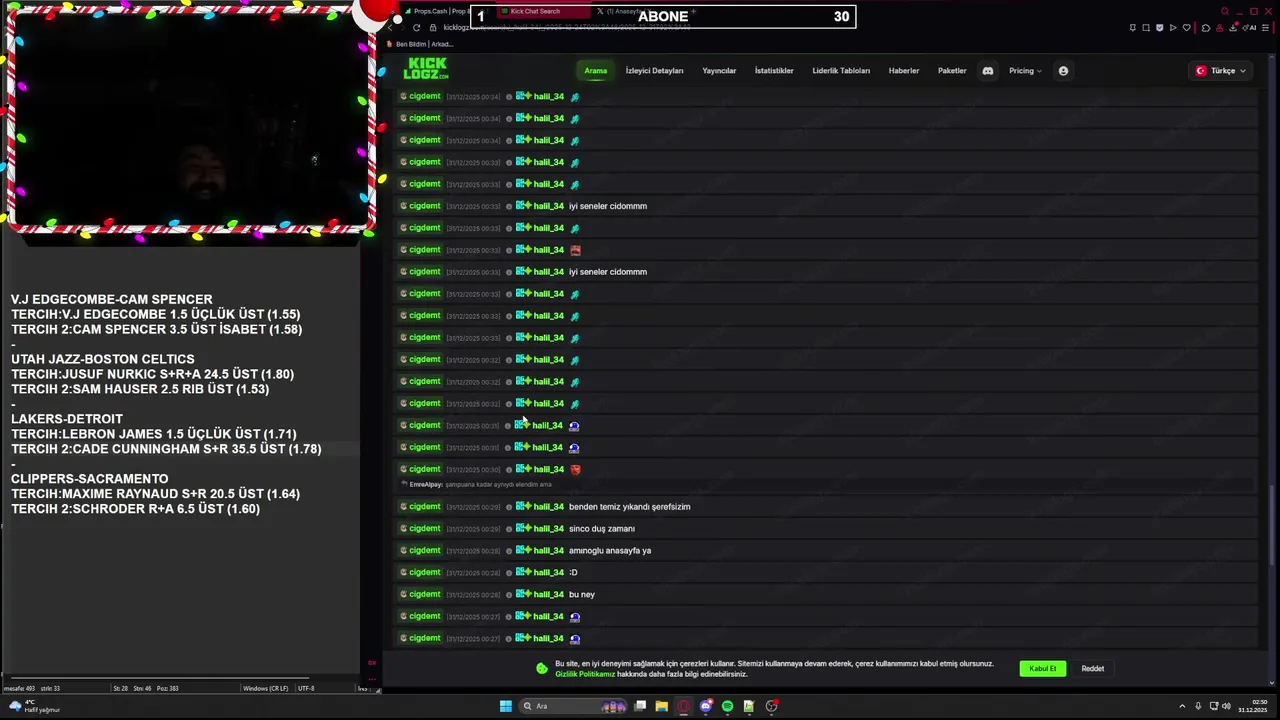Open the Gizlilik Politikamız link
Viewport: 1280px width, 720px height.
(585, 674)
